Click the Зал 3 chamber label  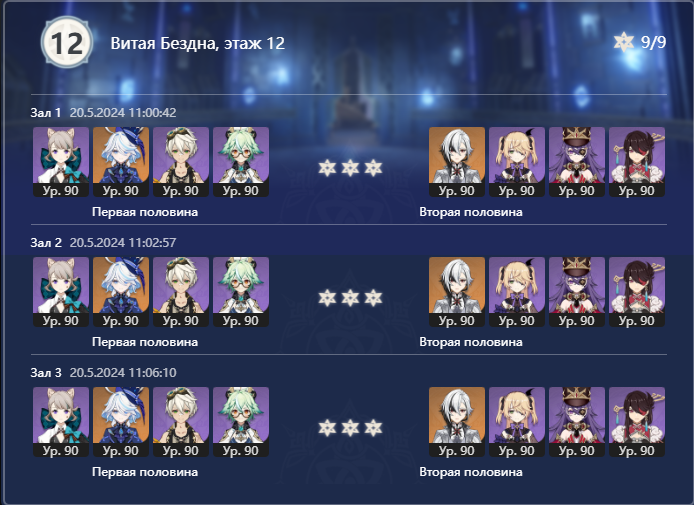coord(46,373)
